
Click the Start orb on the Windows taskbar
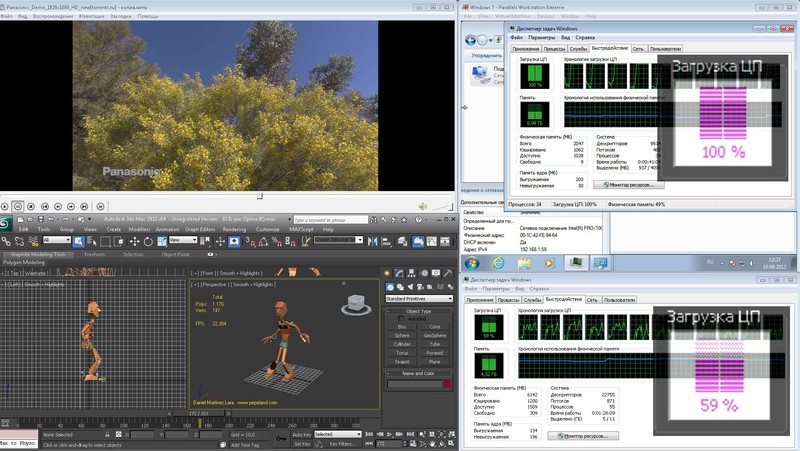click(x=472, y=263)
